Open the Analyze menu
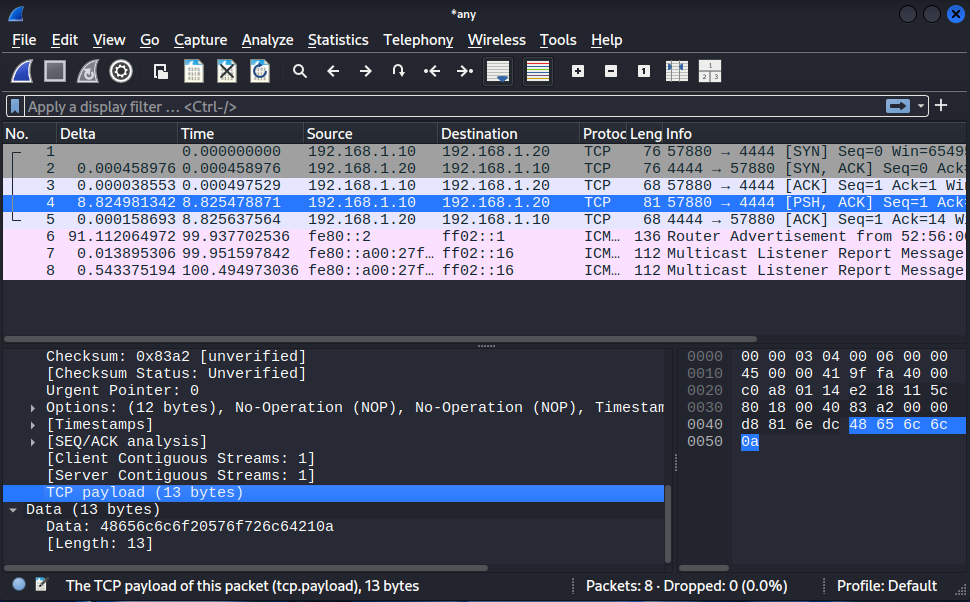This screenshot has height=602, width=970. pyautogui.click(x=267, y=40)
